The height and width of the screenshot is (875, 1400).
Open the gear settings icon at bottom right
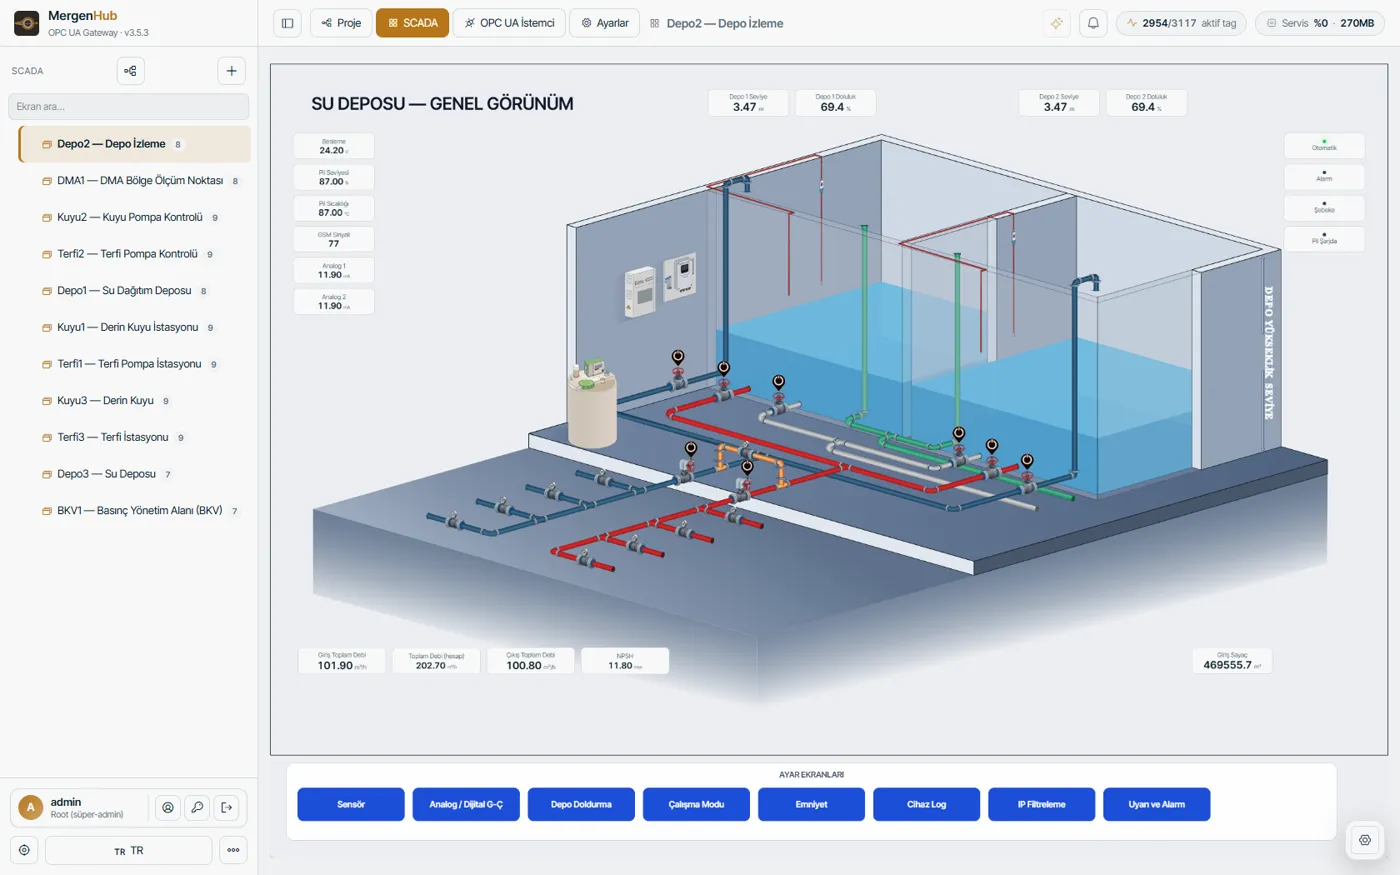[x=1365, y=840]
